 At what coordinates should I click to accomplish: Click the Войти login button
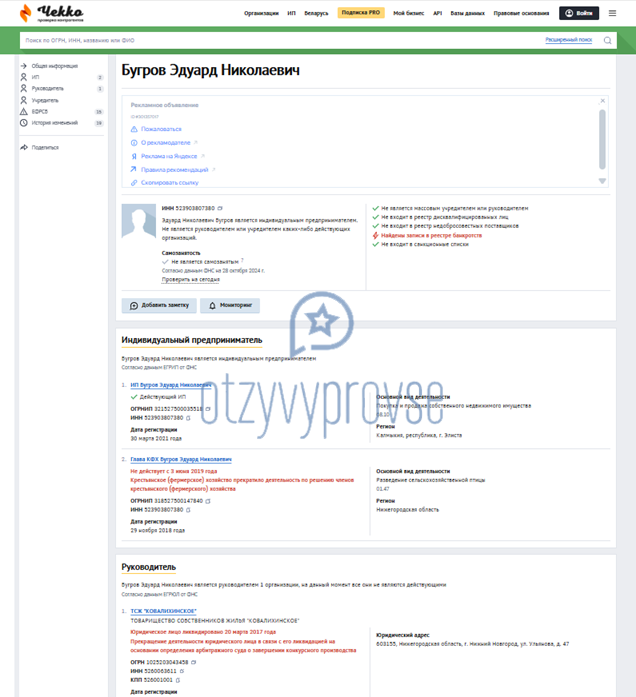coord(579,13)
